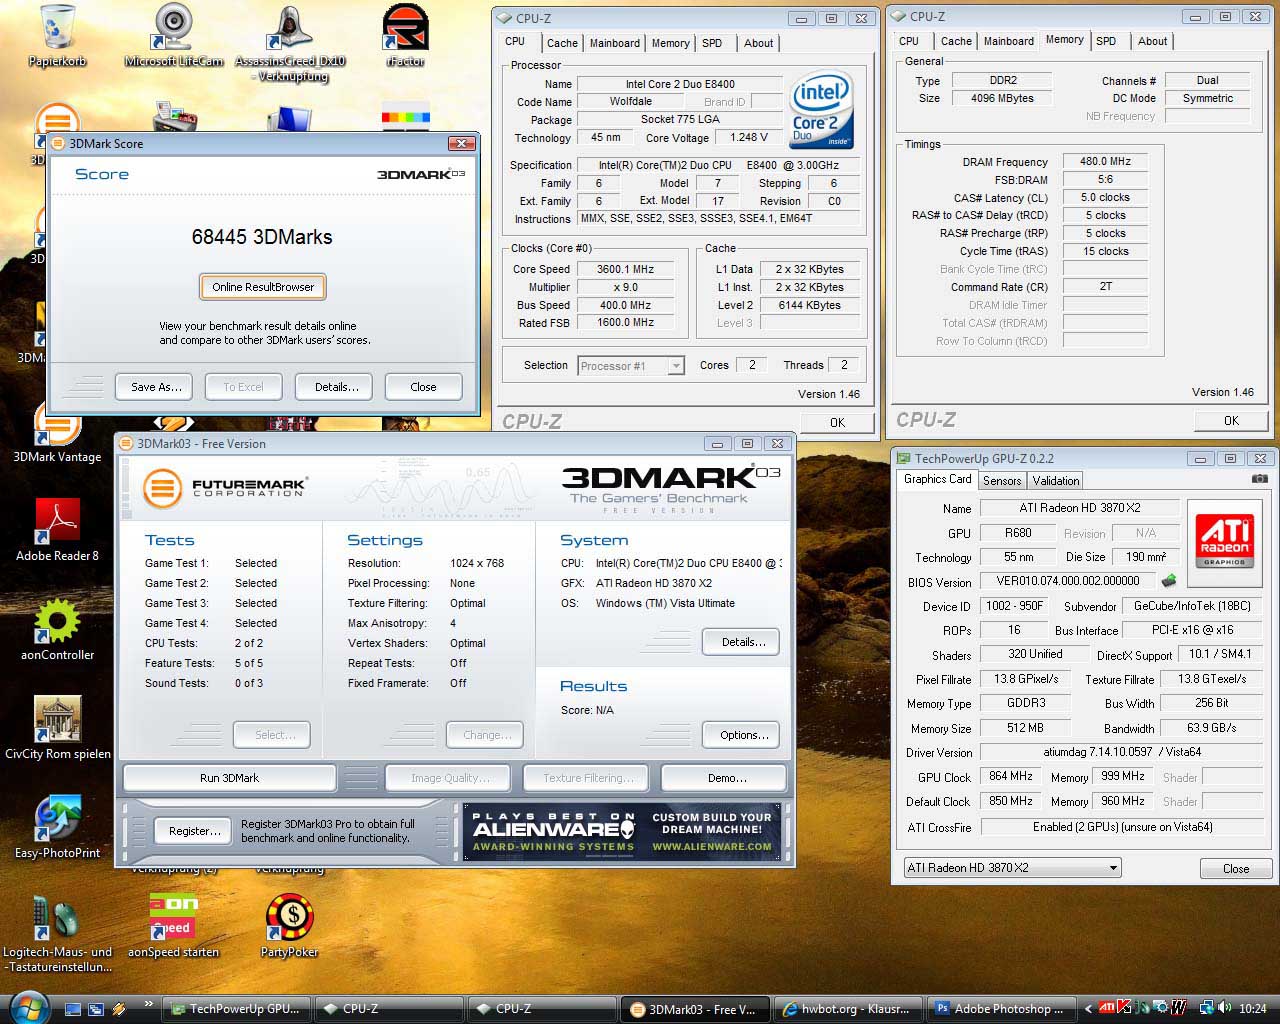Click Online ResultBrowser button
This screenshot has height=1024, width=1280.
(263, 287)
